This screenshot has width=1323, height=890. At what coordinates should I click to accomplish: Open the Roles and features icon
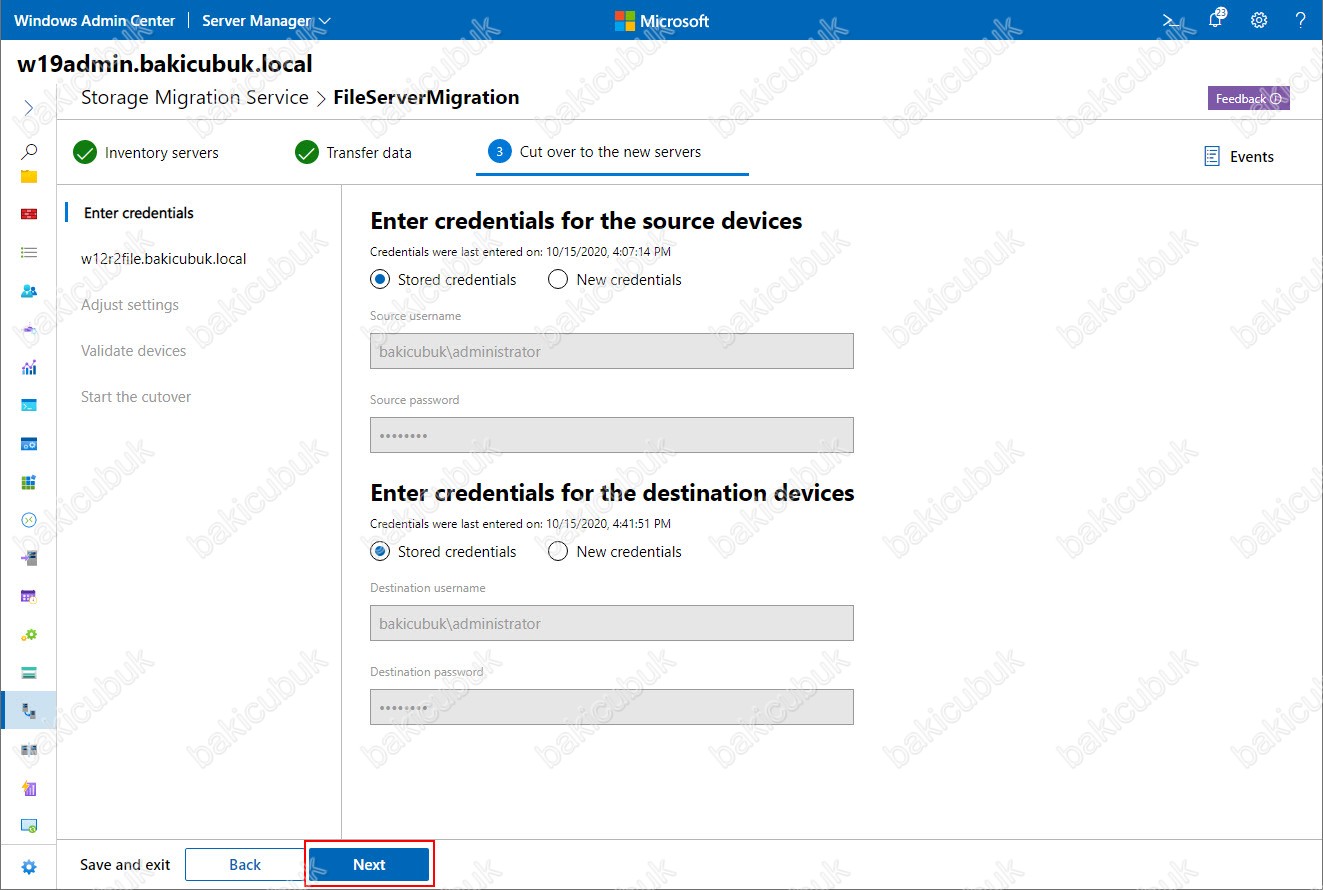point(29,558)
